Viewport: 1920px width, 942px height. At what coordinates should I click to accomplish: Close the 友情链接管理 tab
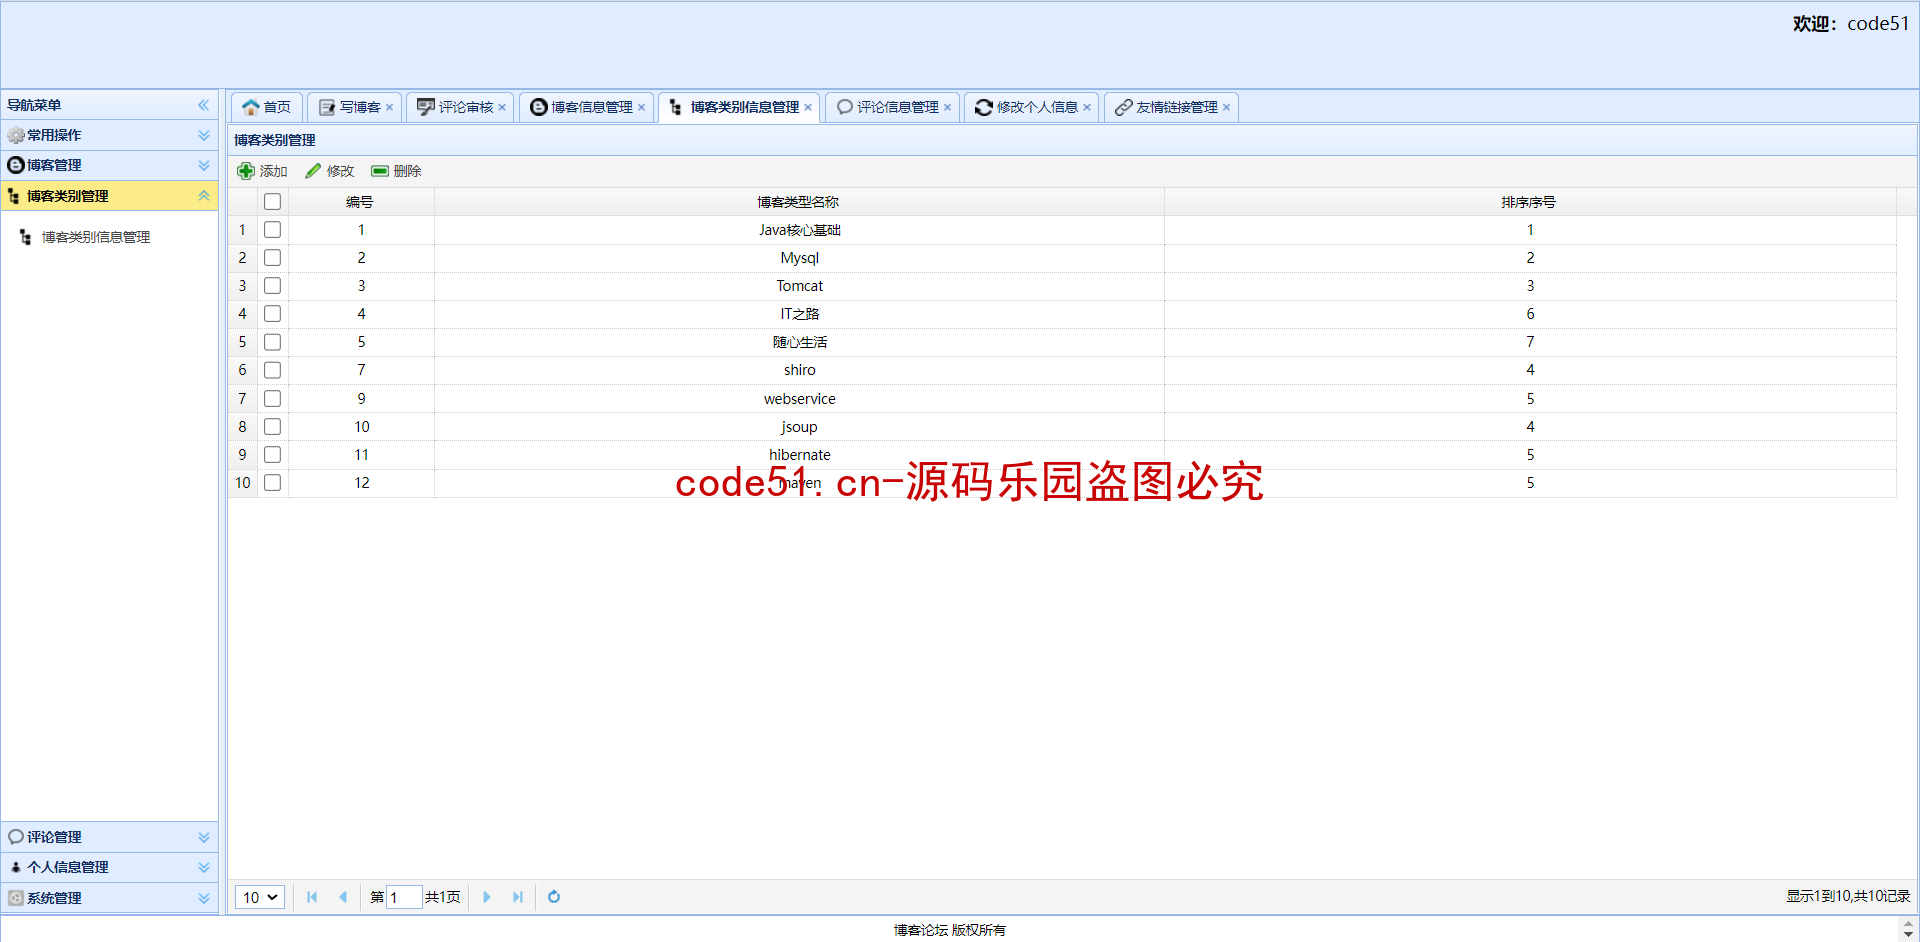[x=1227, y=108]
